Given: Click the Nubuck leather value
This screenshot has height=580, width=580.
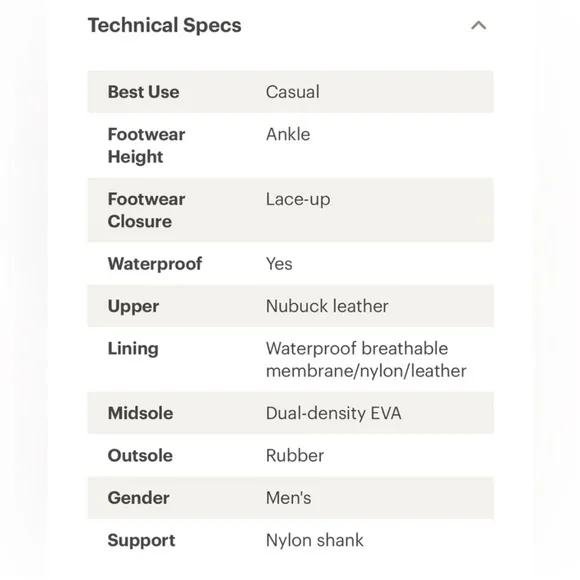Looking at the screenshot, I should tap(327, 306).
